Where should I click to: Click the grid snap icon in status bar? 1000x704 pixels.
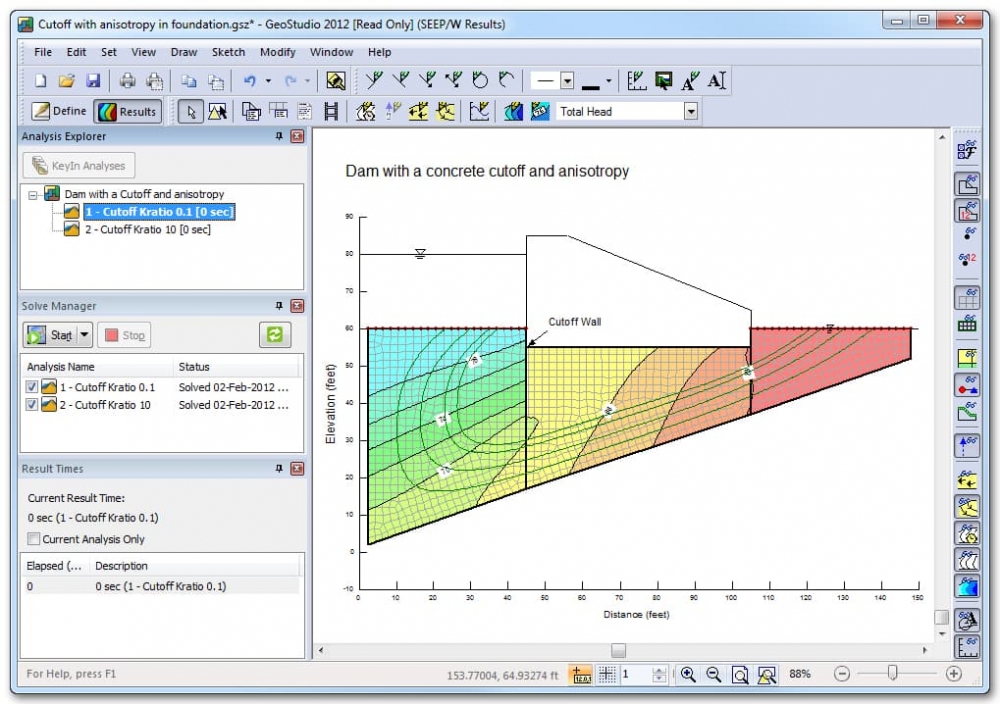(608, 675)
